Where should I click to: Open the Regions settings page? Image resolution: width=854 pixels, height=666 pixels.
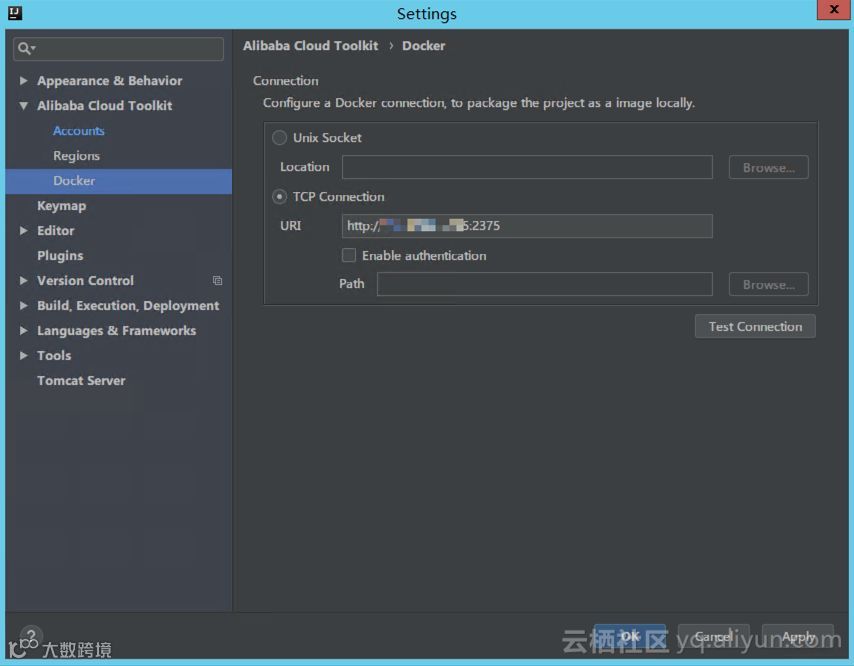76,156
